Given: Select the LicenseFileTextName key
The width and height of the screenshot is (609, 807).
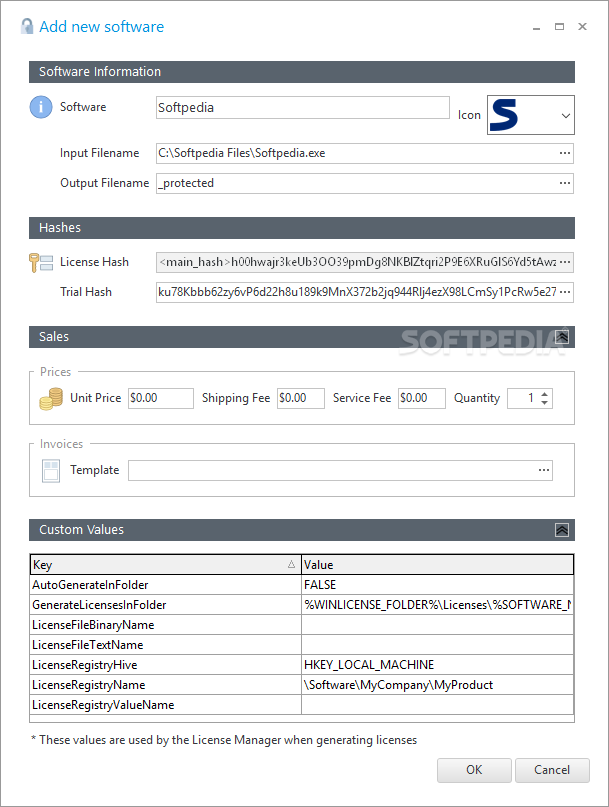Looking at the screenshot, I should [x=165, y=645].
